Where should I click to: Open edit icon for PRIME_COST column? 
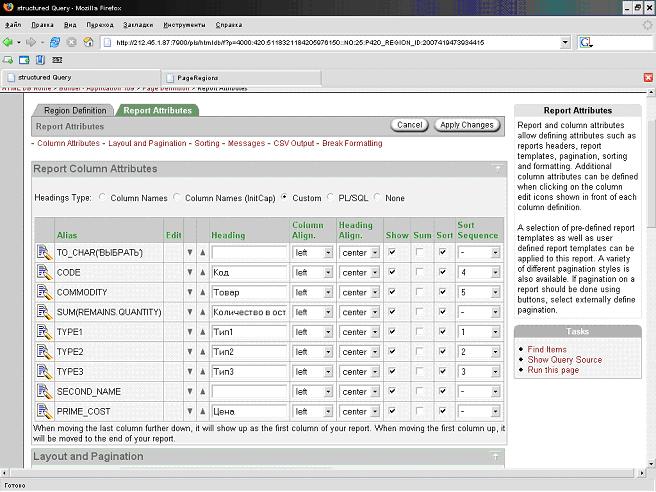44,411
